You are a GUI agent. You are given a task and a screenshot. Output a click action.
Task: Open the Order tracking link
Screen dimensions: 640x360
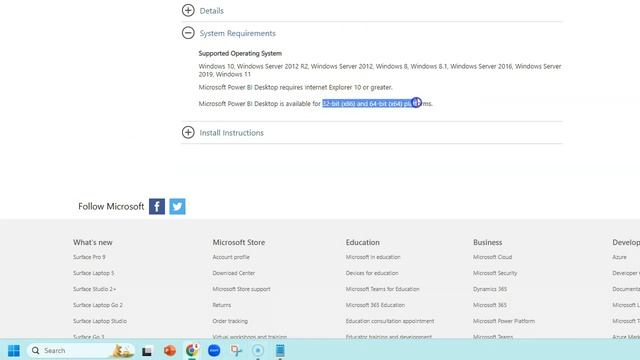(x=230, y=321)
